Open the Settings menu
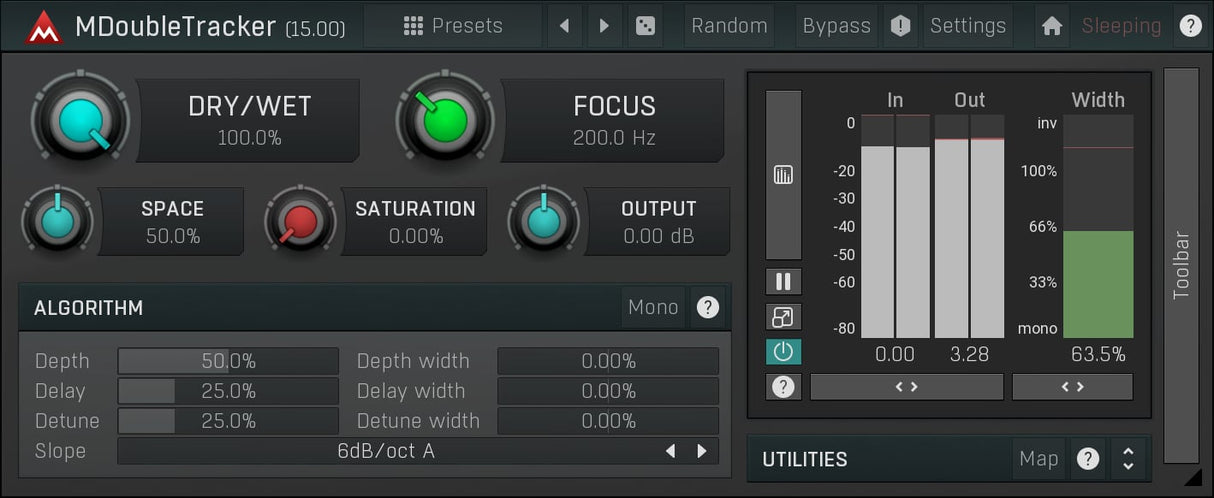This screenshot has height=498, width=1214. coord(967,26)
